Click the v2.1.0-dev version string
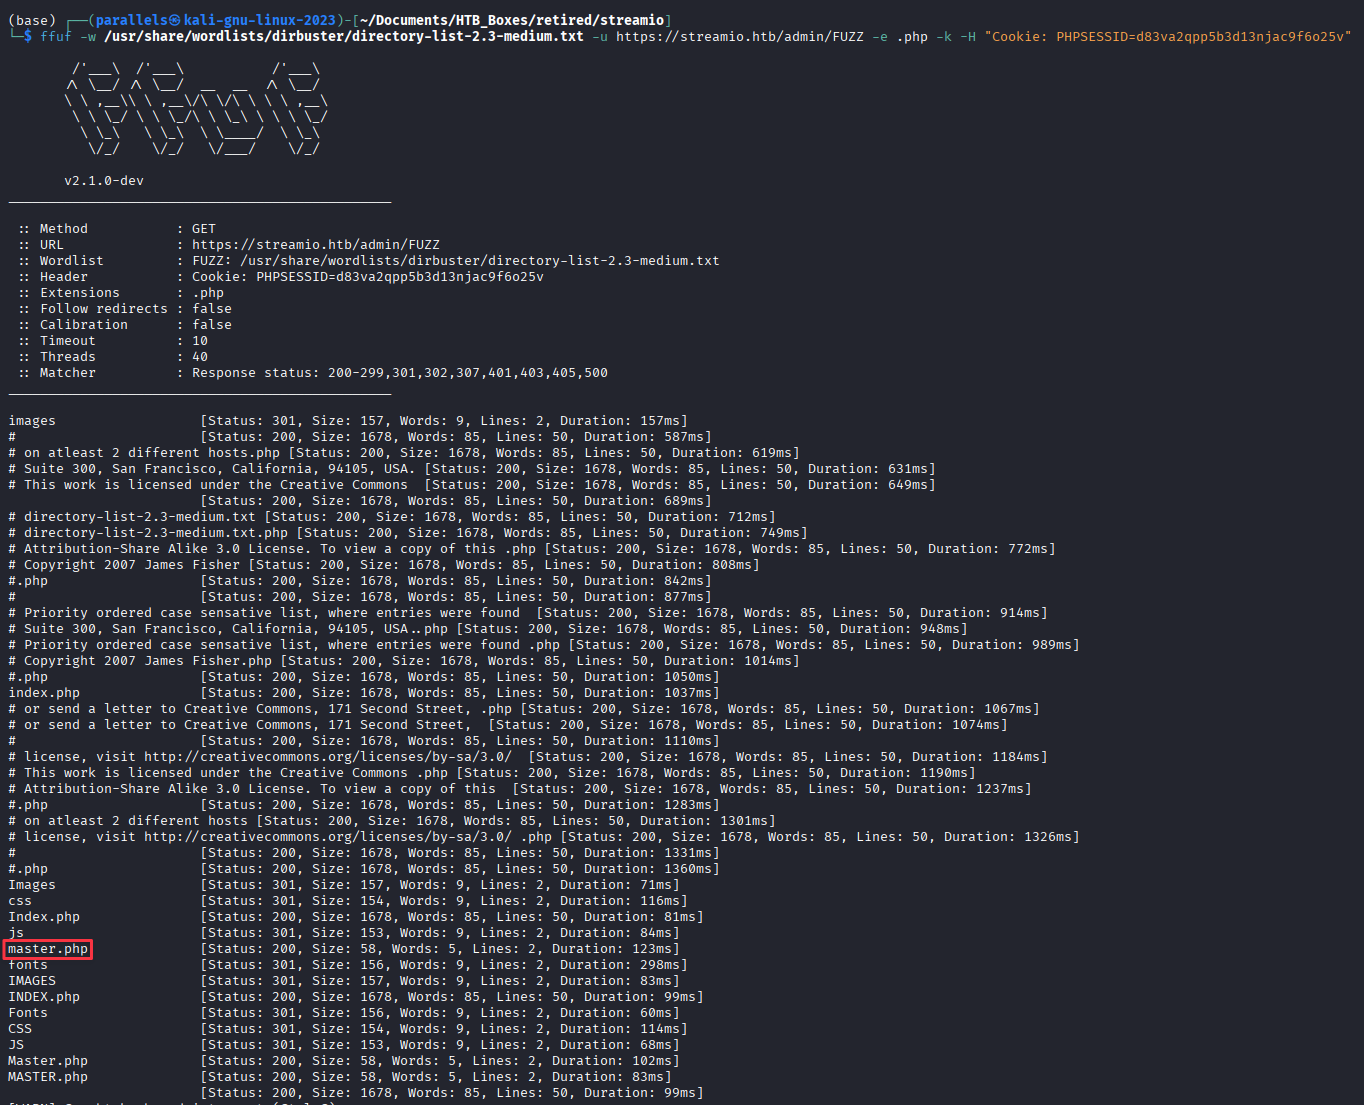This screenshot has height=1105, width=1364. (104, 181)
